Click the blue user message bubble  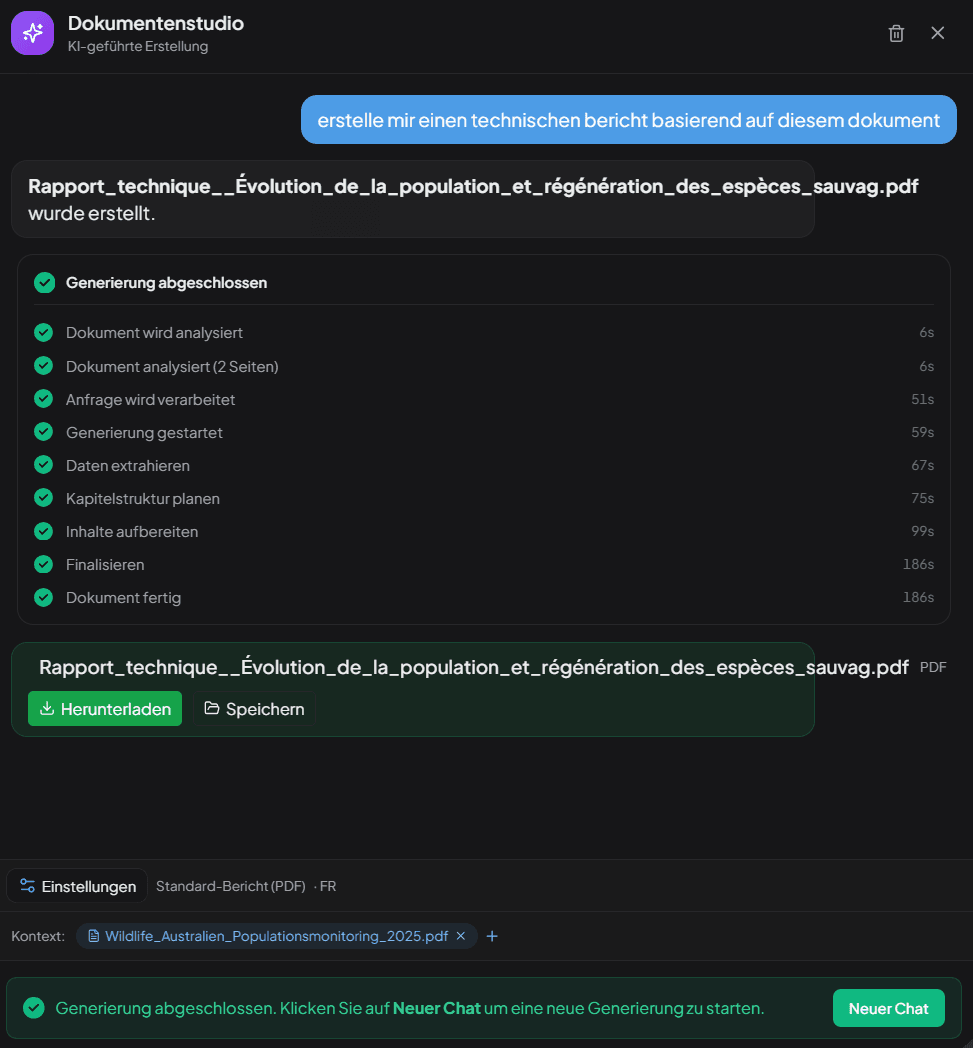click(628, 119)
